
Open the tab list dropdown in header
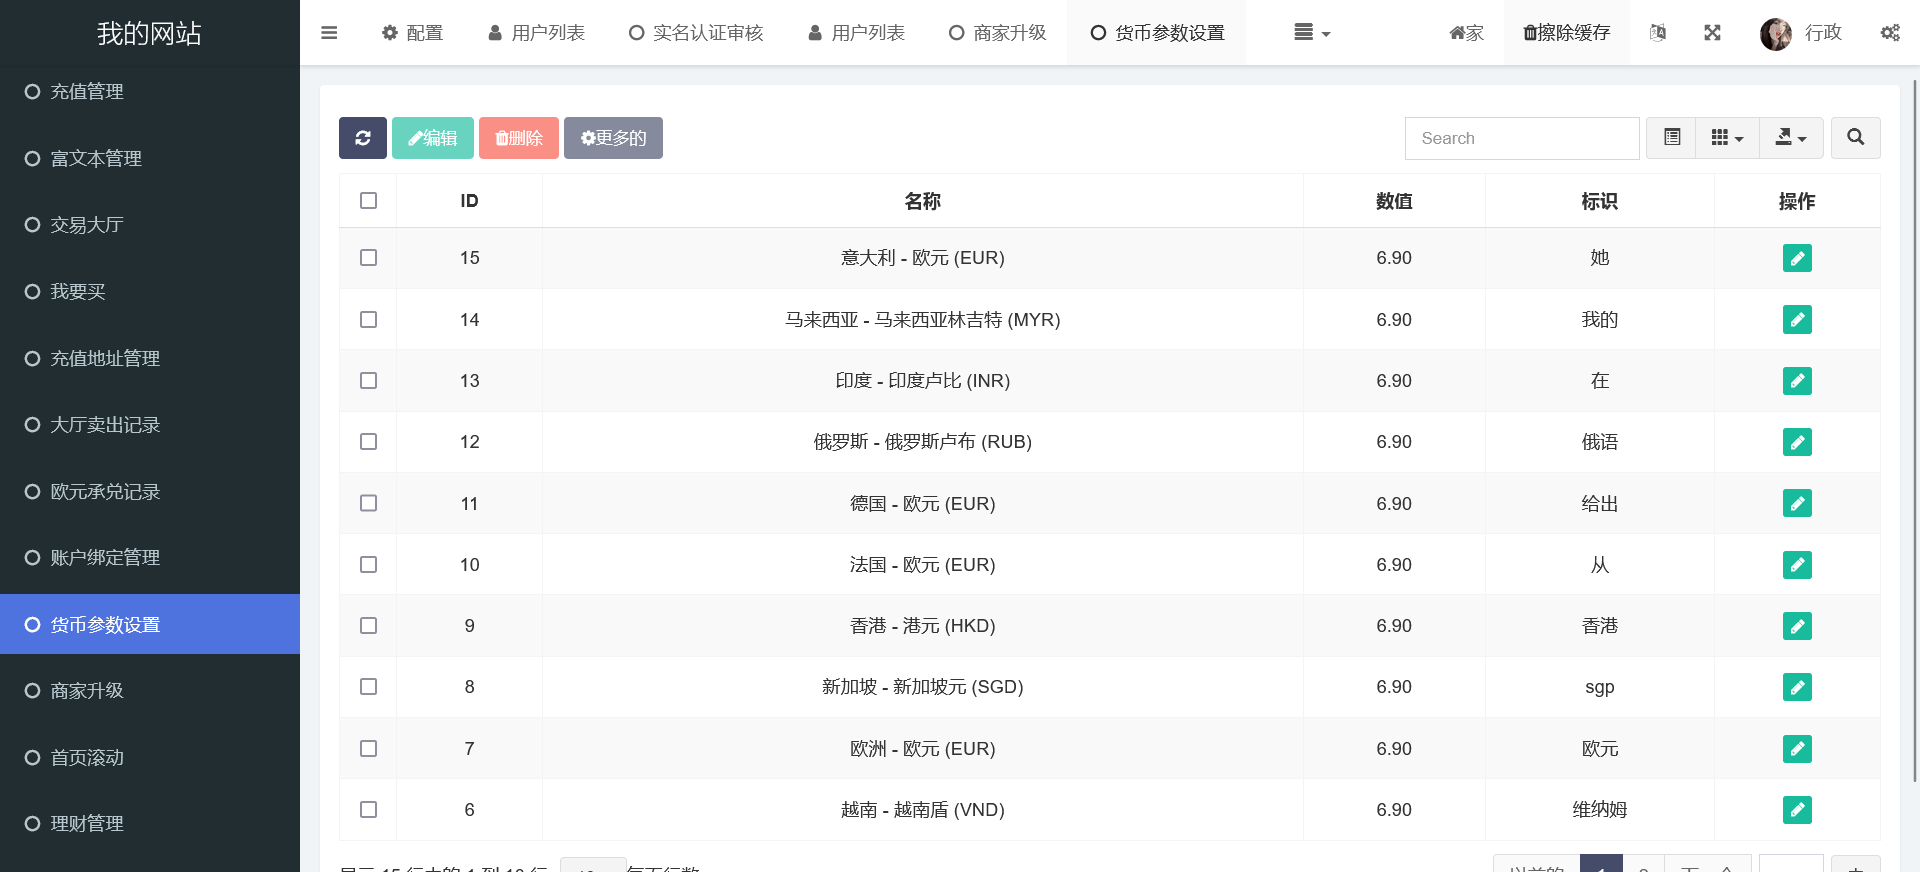1311,33
